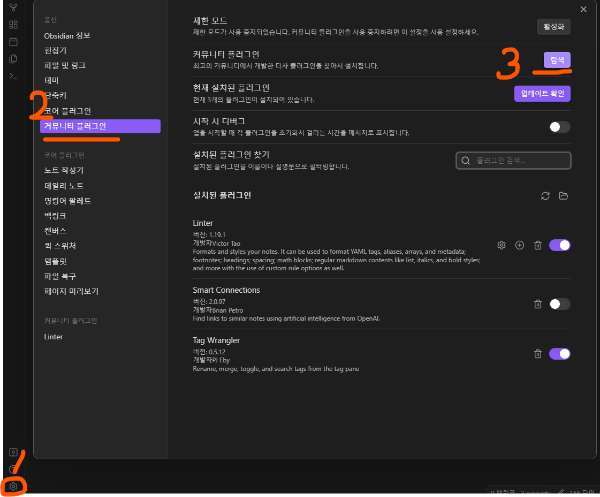Image resolution: width=600 pixels, height=497 pixels.
Task: Toggle the 시작 시 디버그 switch
Action: tap(559, 127)
